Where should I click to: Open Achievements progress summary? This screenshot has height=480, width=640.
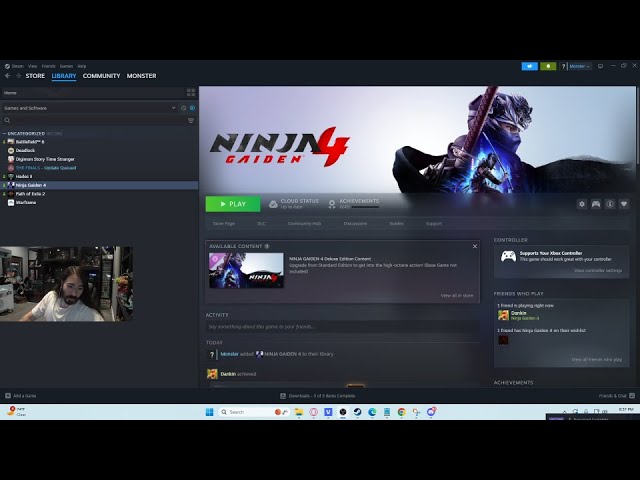[x=354, y=204]
